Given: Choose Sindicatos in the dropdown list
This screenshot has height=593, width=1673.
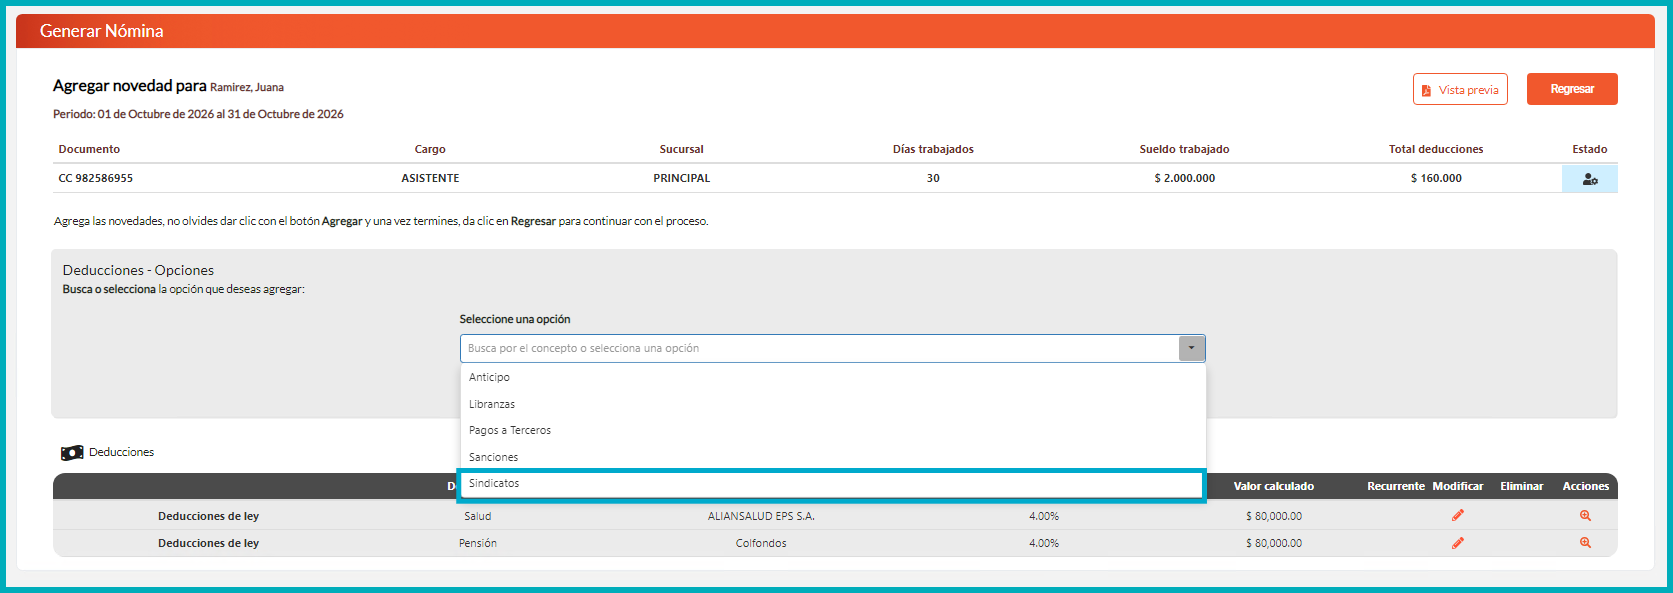Looking at the screenshot, I should click(x=833, y=484).
